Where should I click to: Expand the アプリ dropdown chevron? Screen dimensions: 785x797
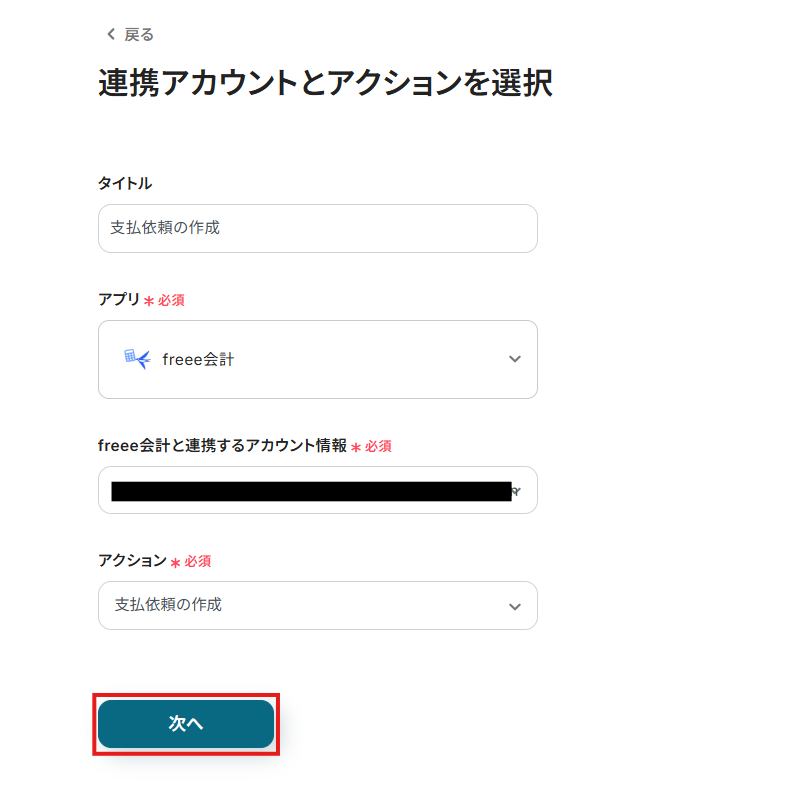coord(514,359)
